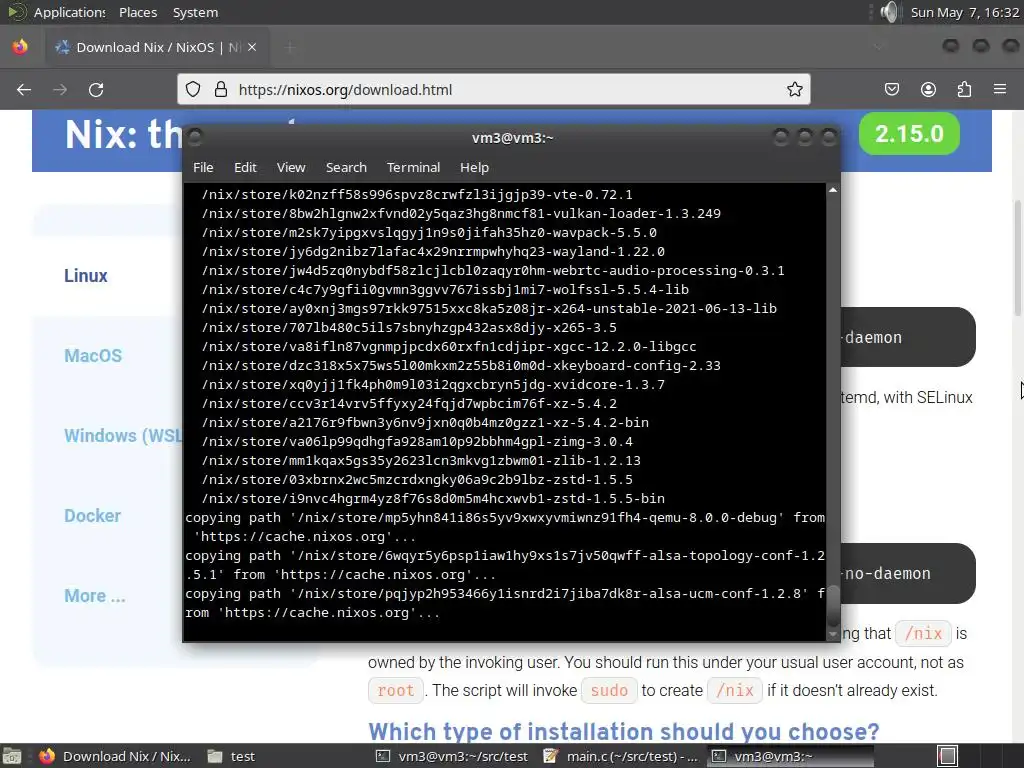
Task: Select Linux in the sidebar
Action: 86,276
